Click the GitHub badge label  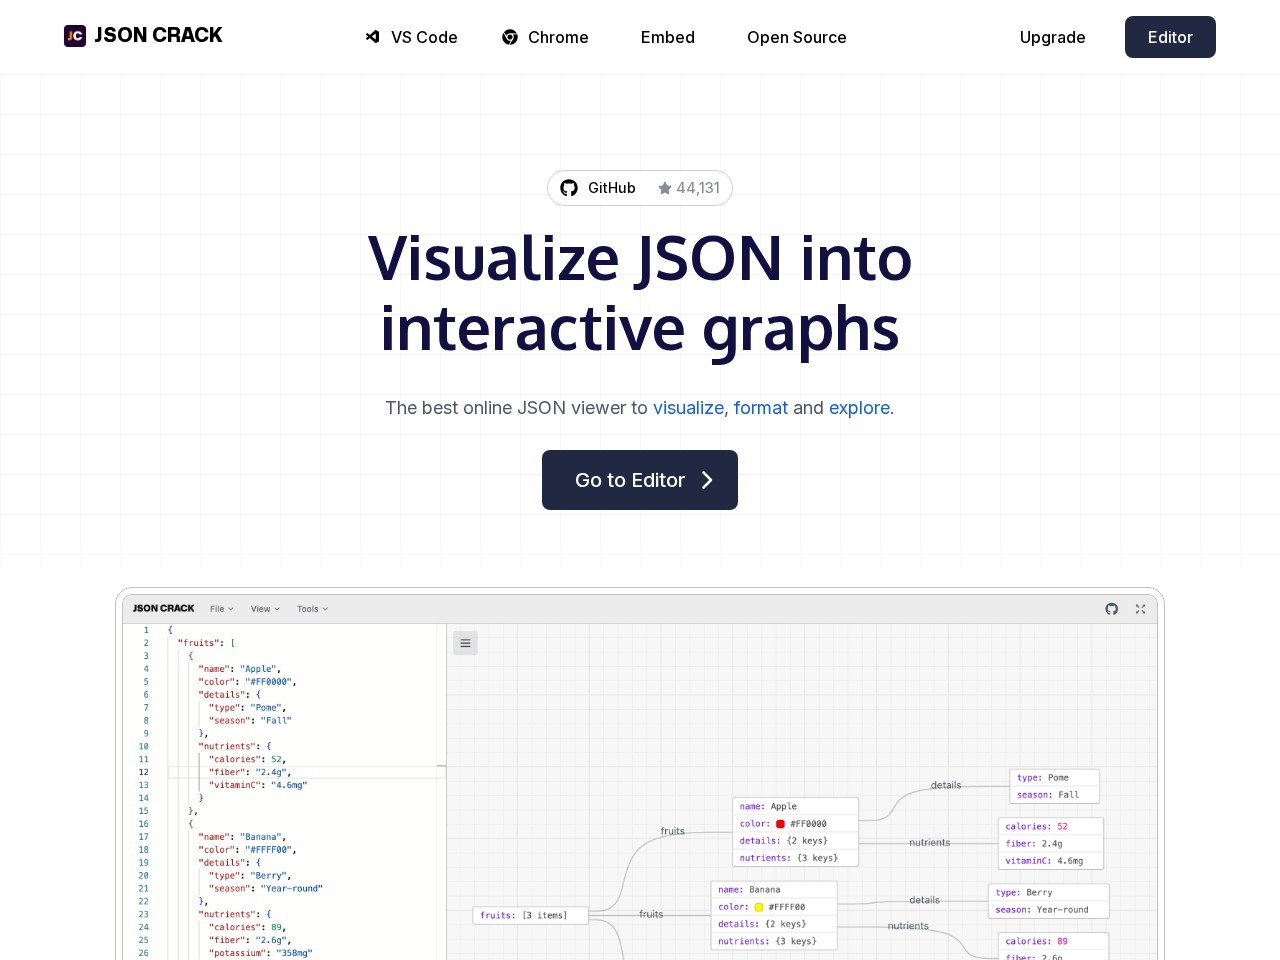point(612,188)
